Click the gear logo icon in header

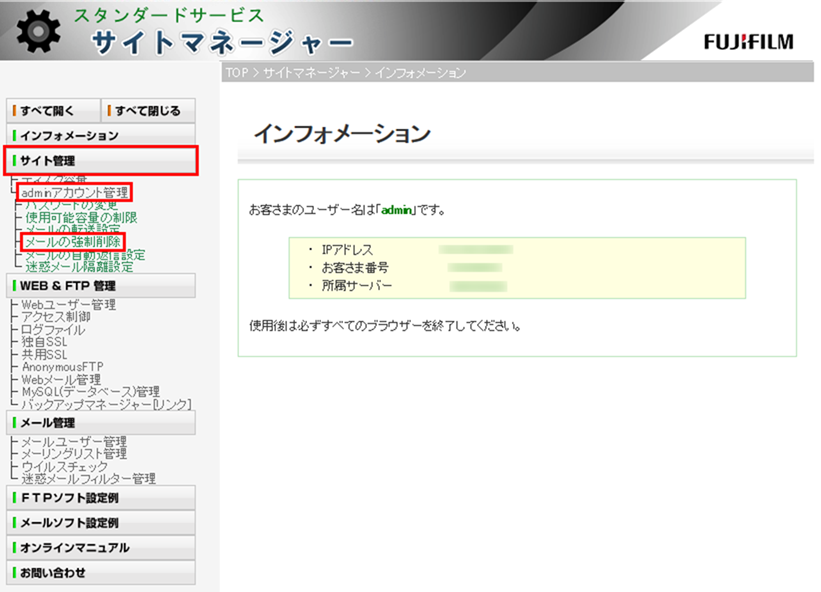(x=39, y=32)
